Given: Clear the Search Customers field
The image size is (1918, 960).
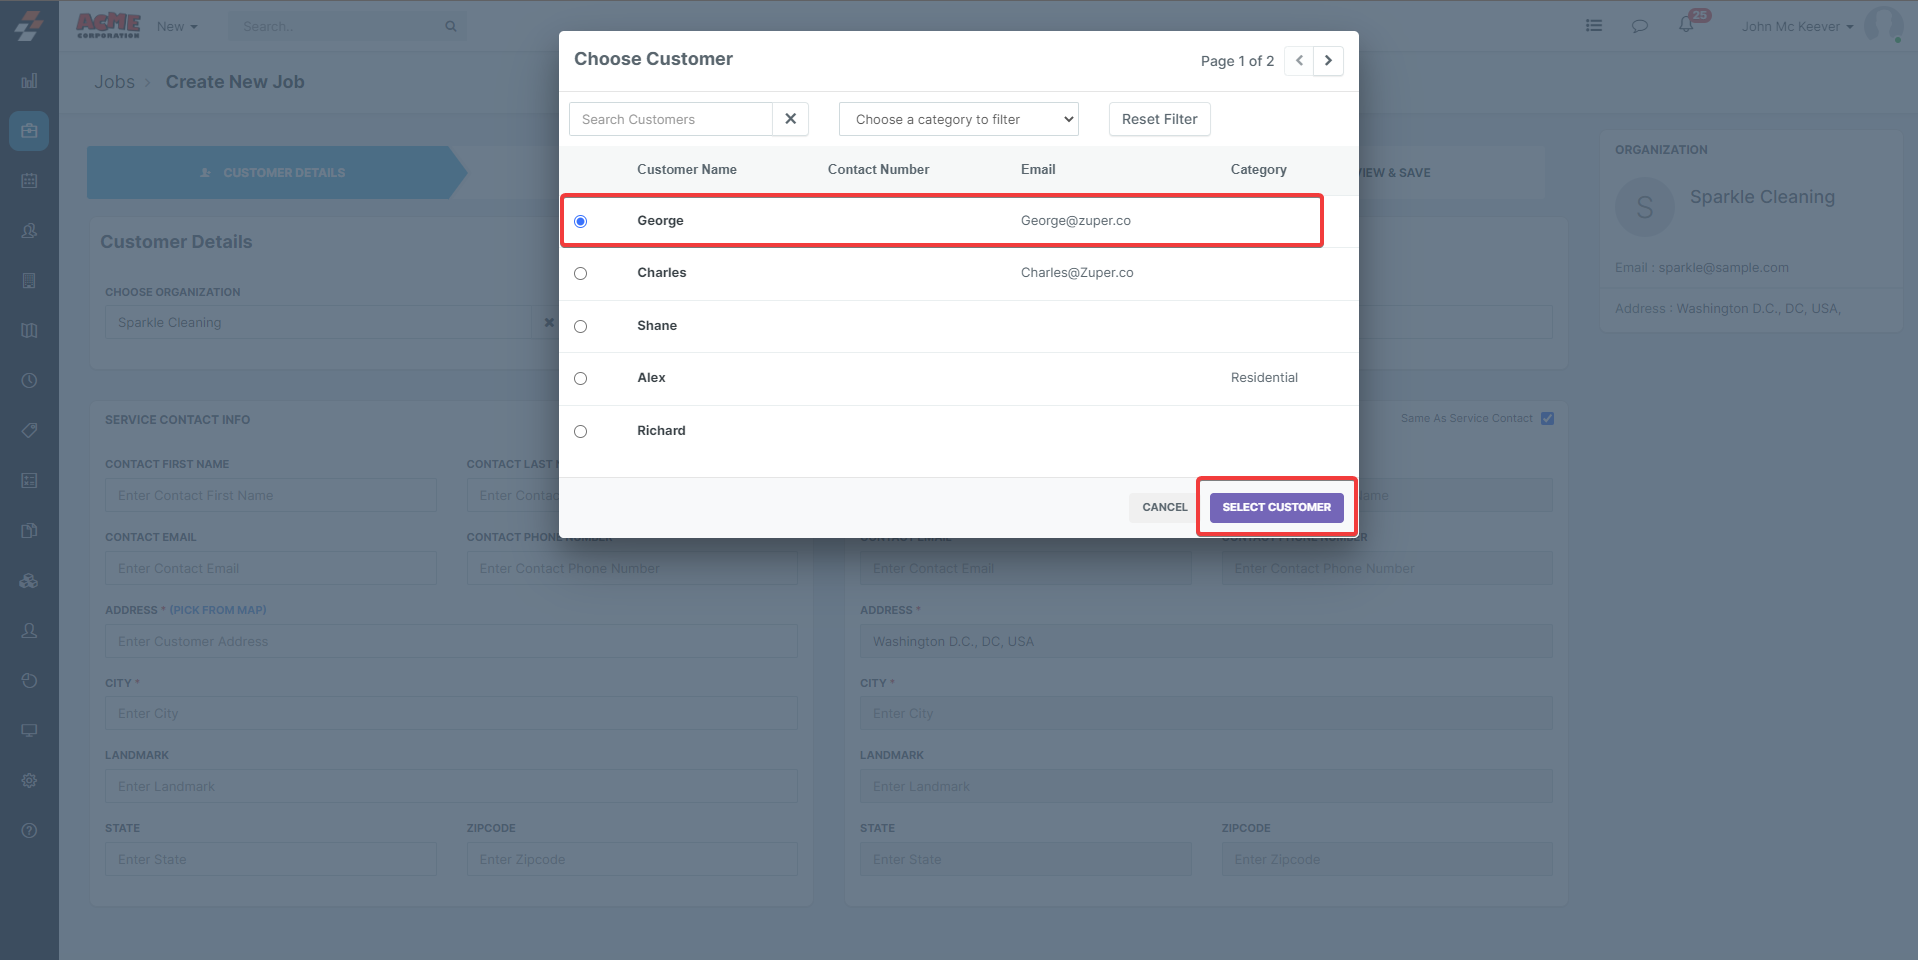Looking at the screenshot, I should (790, 119).
